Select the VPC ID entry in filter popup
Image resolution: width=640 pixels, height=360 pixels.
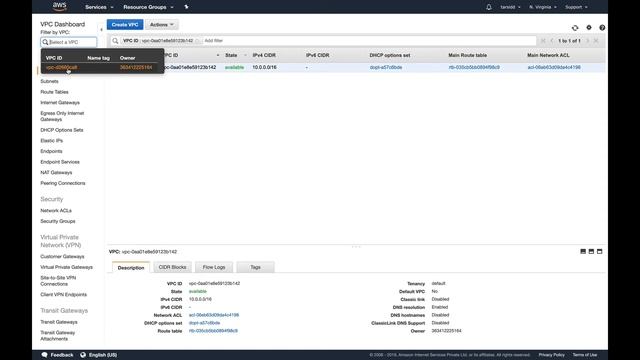[61, 67]
